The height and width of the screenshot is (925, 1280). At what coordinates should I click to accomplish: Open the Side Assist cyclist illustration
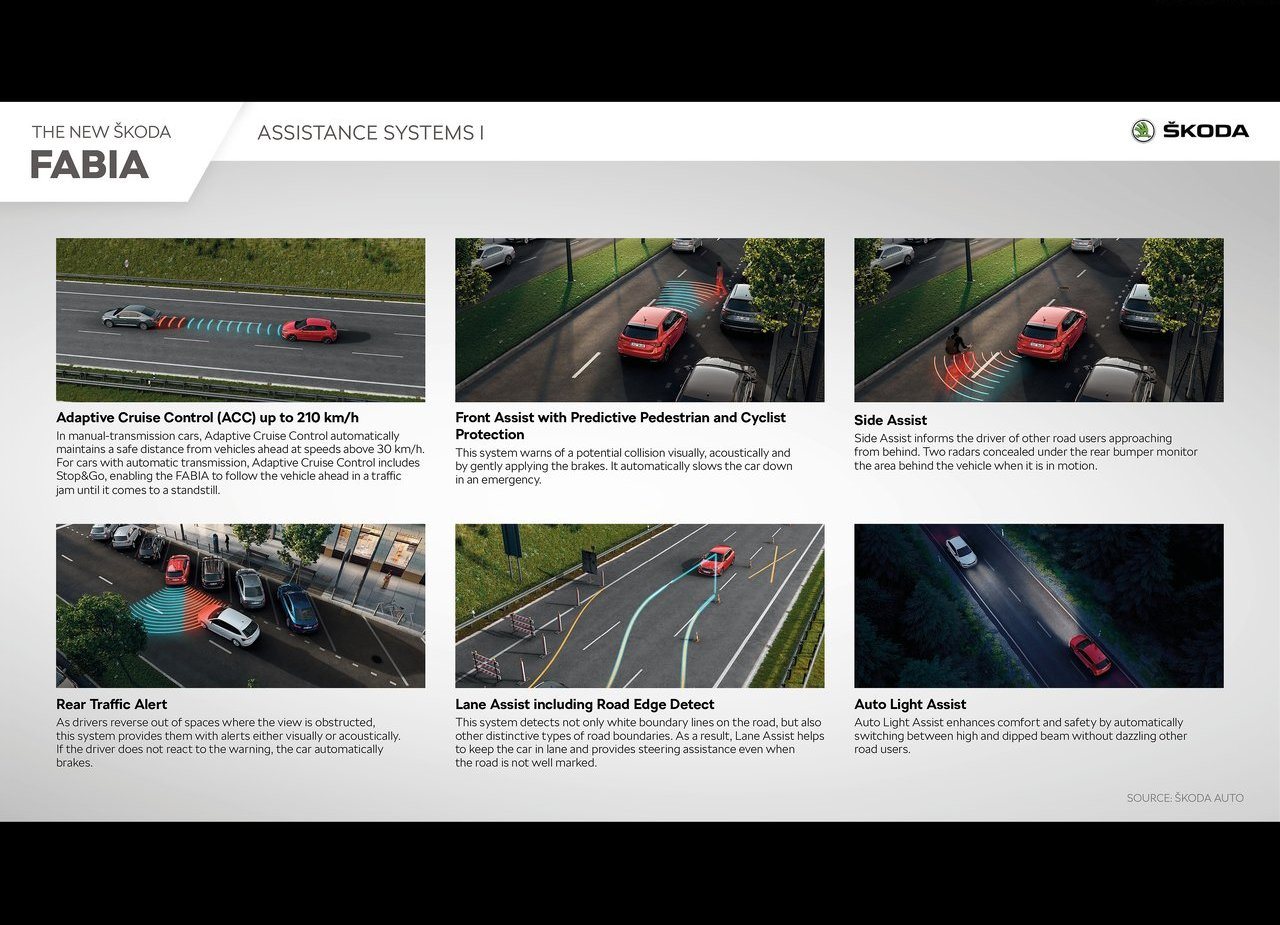[1039, 320]
